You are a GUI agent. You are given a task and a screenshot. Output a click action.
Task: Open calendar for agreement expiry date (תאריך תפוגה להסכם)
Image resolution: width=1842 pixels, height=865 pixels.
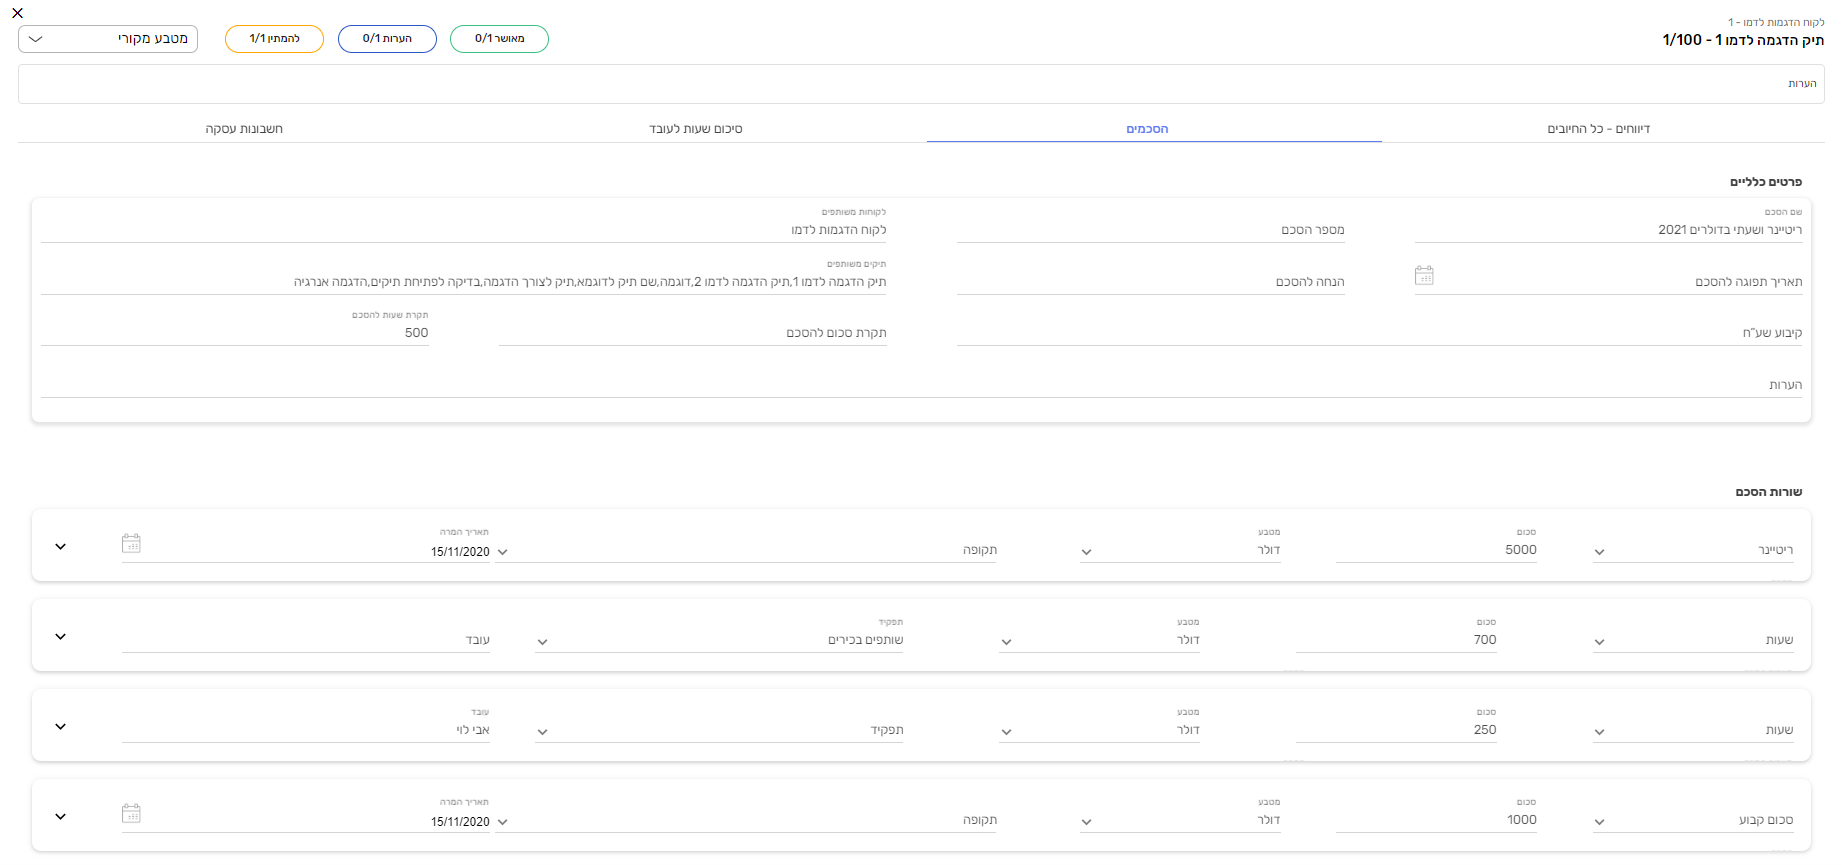(1424, 275)
